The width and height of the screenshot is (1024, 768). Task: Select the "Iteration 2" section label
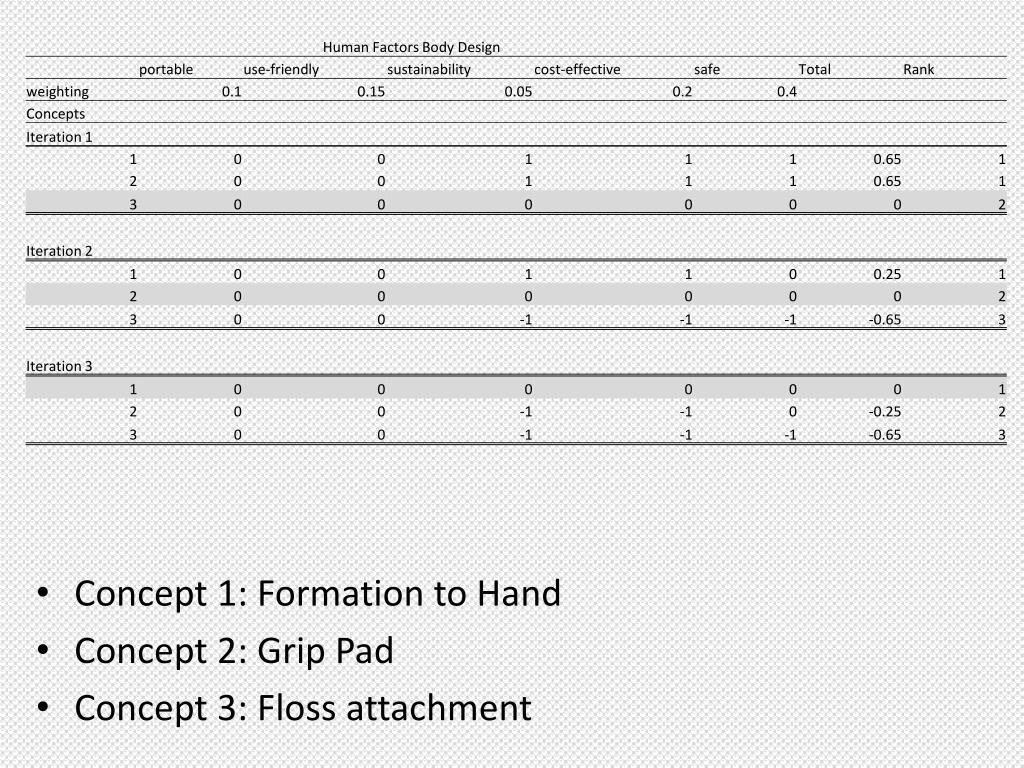click(59, 251)
